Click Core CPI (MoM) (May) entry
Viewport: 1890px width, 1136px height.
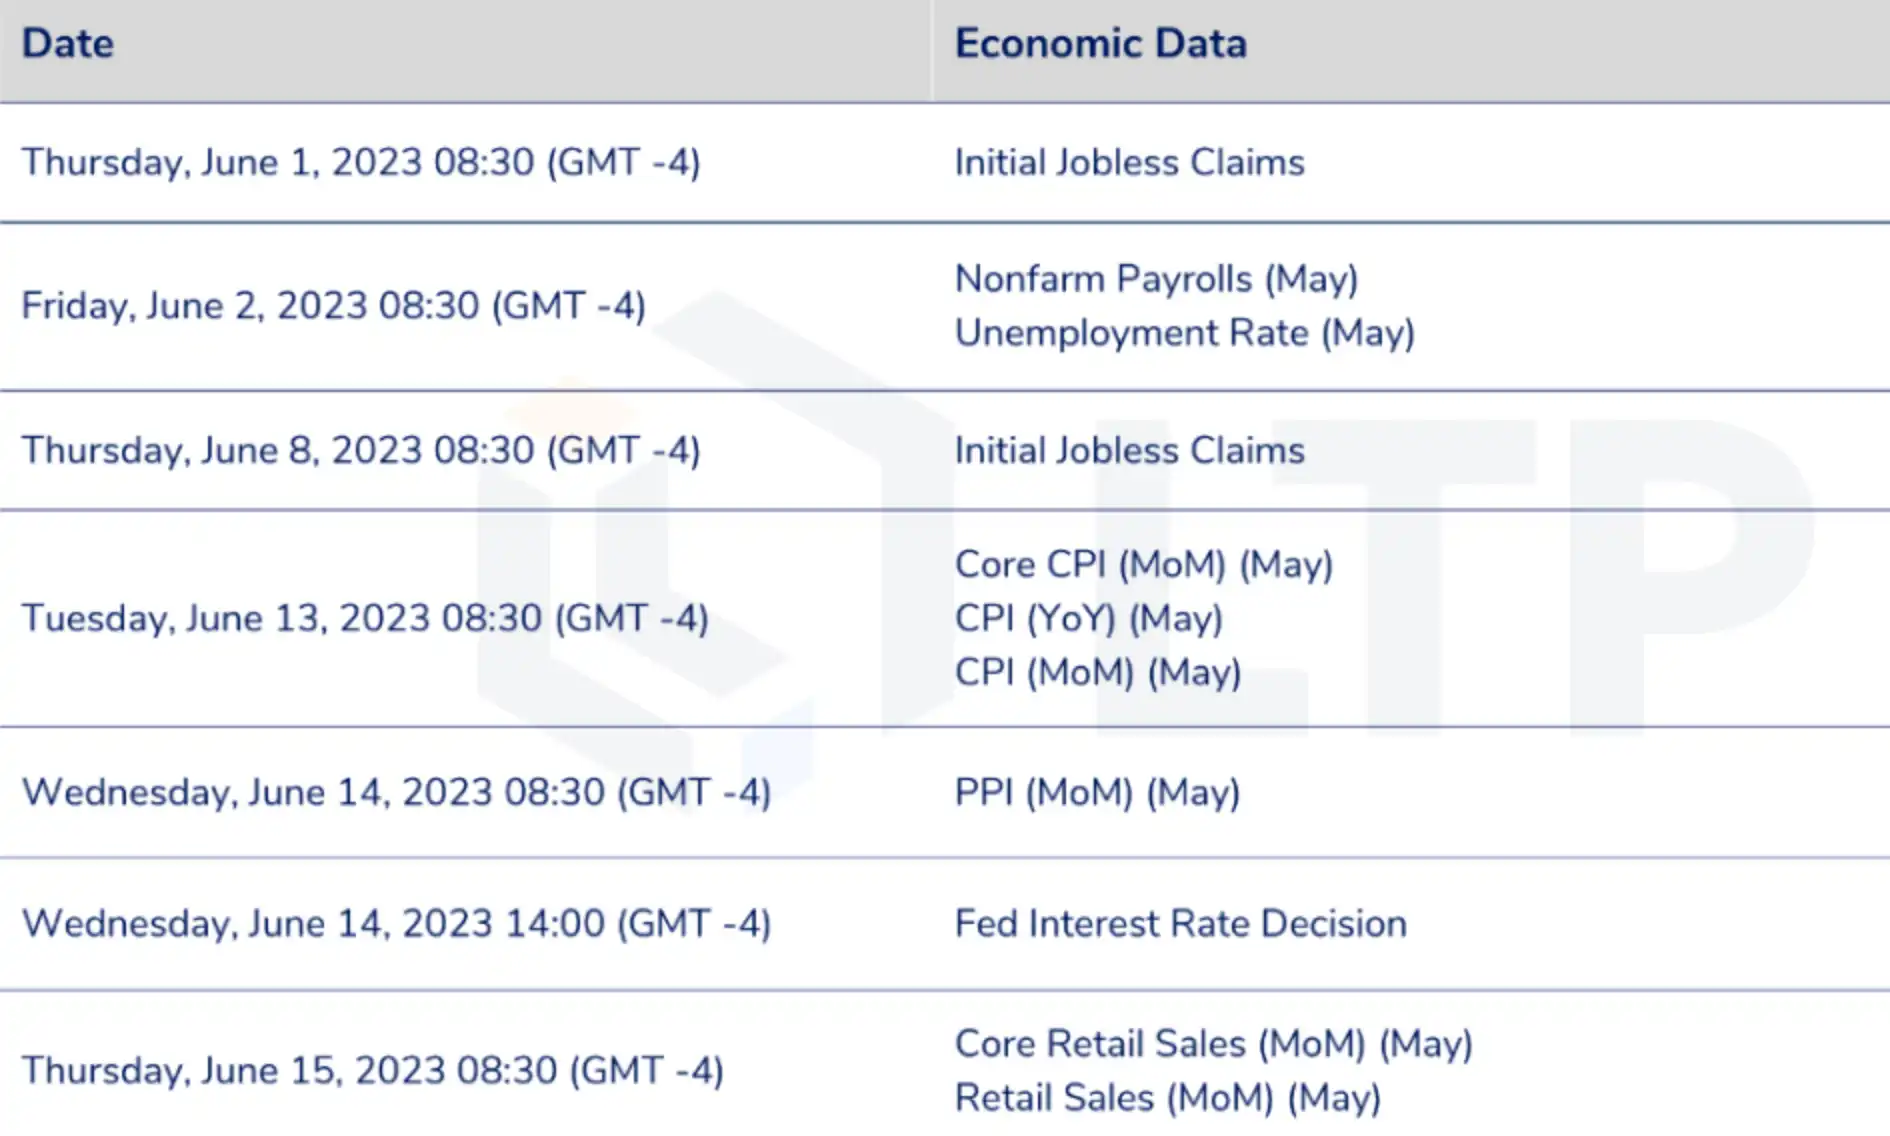pos(1144,565)
